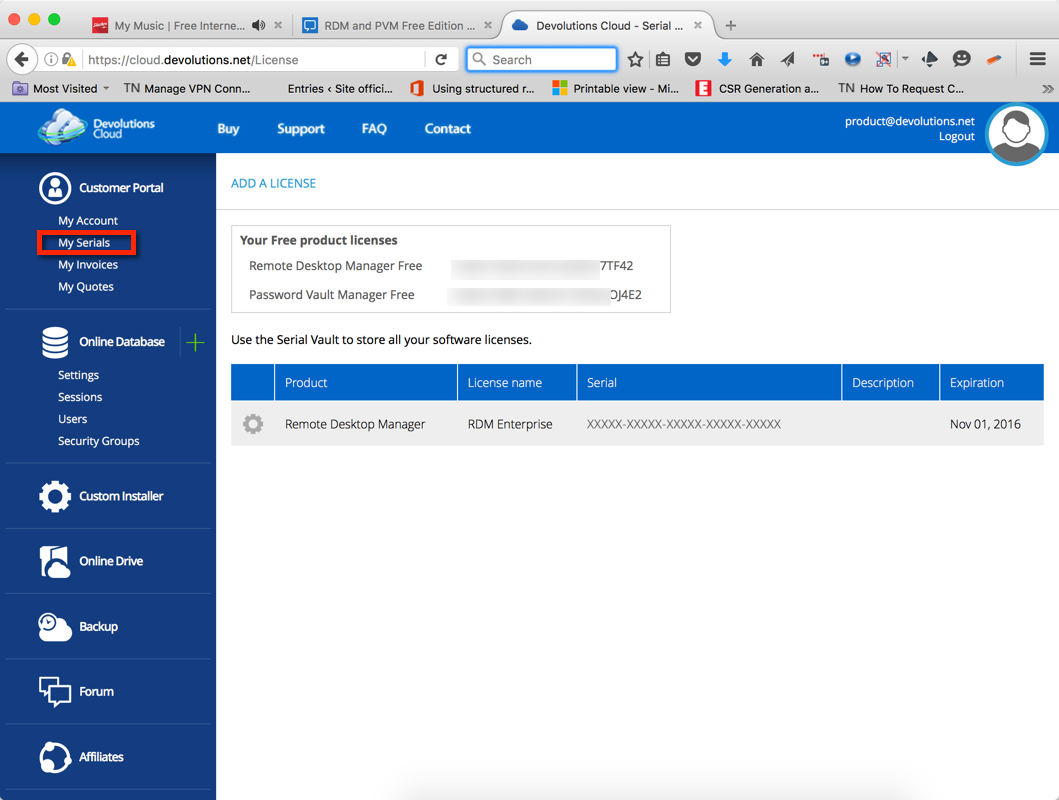Bookmark this page with the star icon
Image resolution: width=1059 pixels, height=800 pixels.
(x=635, y=59)
